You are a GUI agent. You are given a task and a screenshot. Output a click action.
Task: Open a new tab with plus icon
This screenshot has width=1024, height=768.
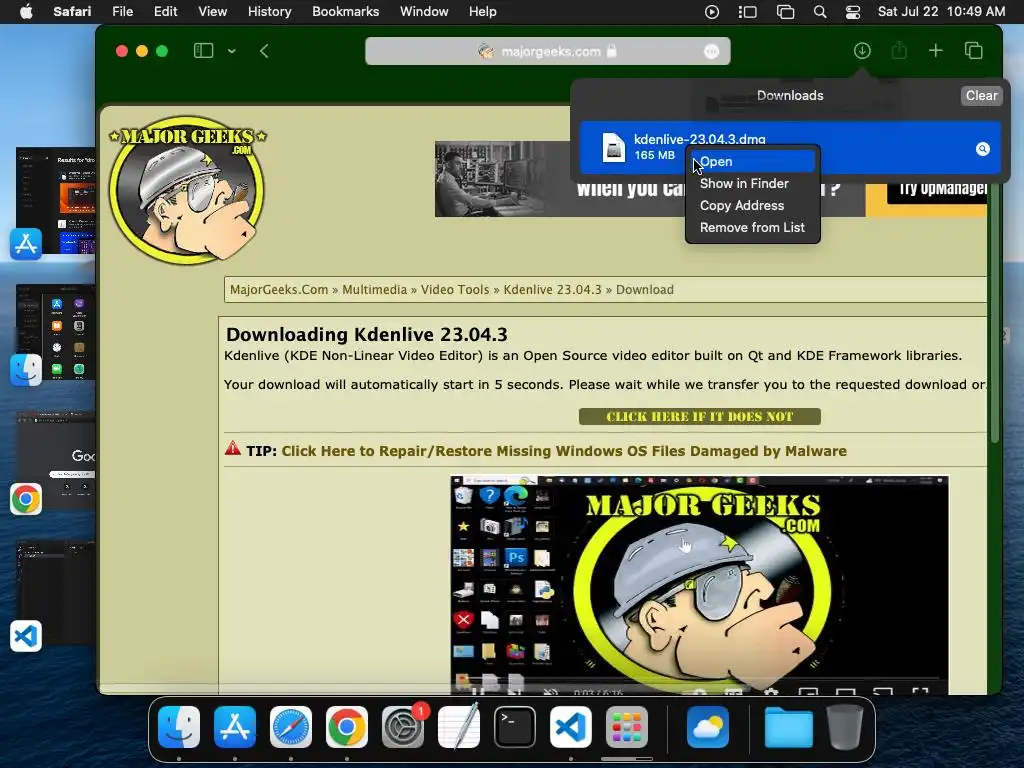coord(936,50)
